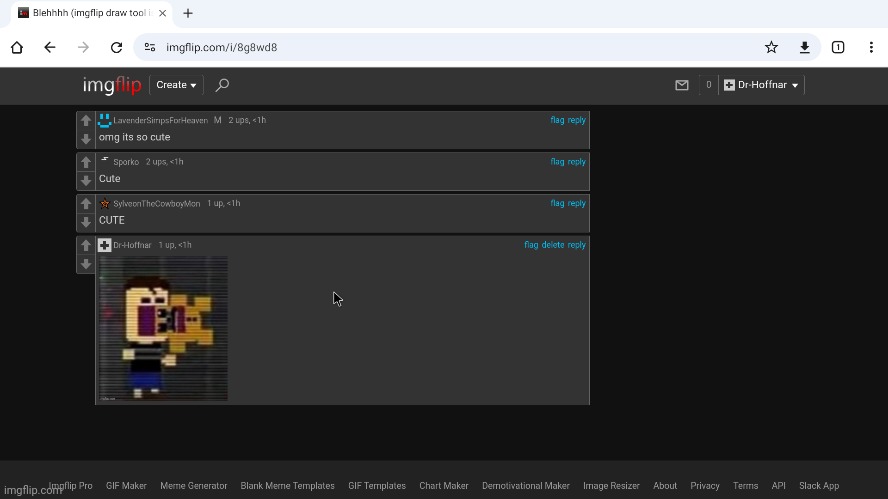Viewport: 888px width, 499px height.
Task: Downvote Sporko's Cute comment
Action: point(86,181)
